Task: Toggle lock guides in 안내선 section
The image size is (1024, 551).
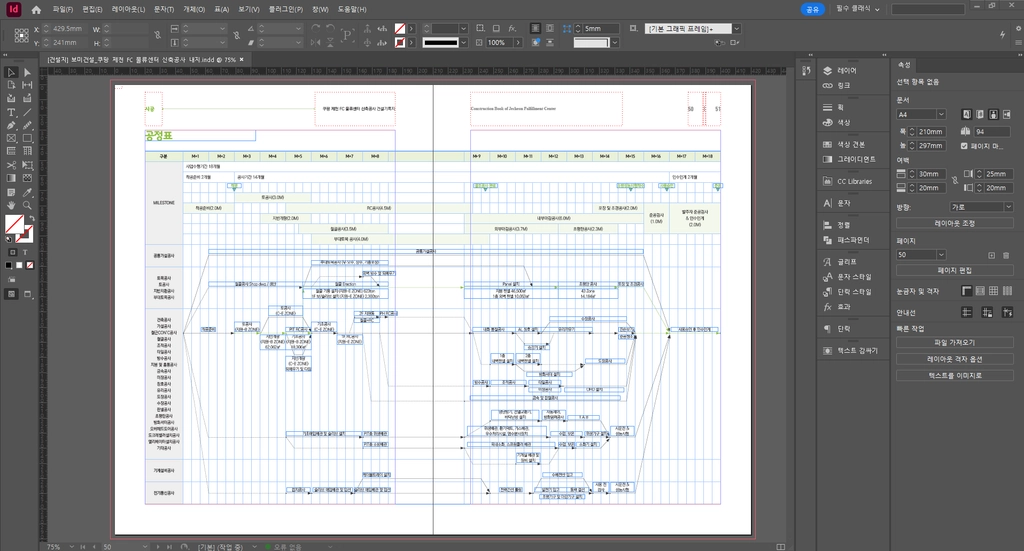Action: (987, 313)
